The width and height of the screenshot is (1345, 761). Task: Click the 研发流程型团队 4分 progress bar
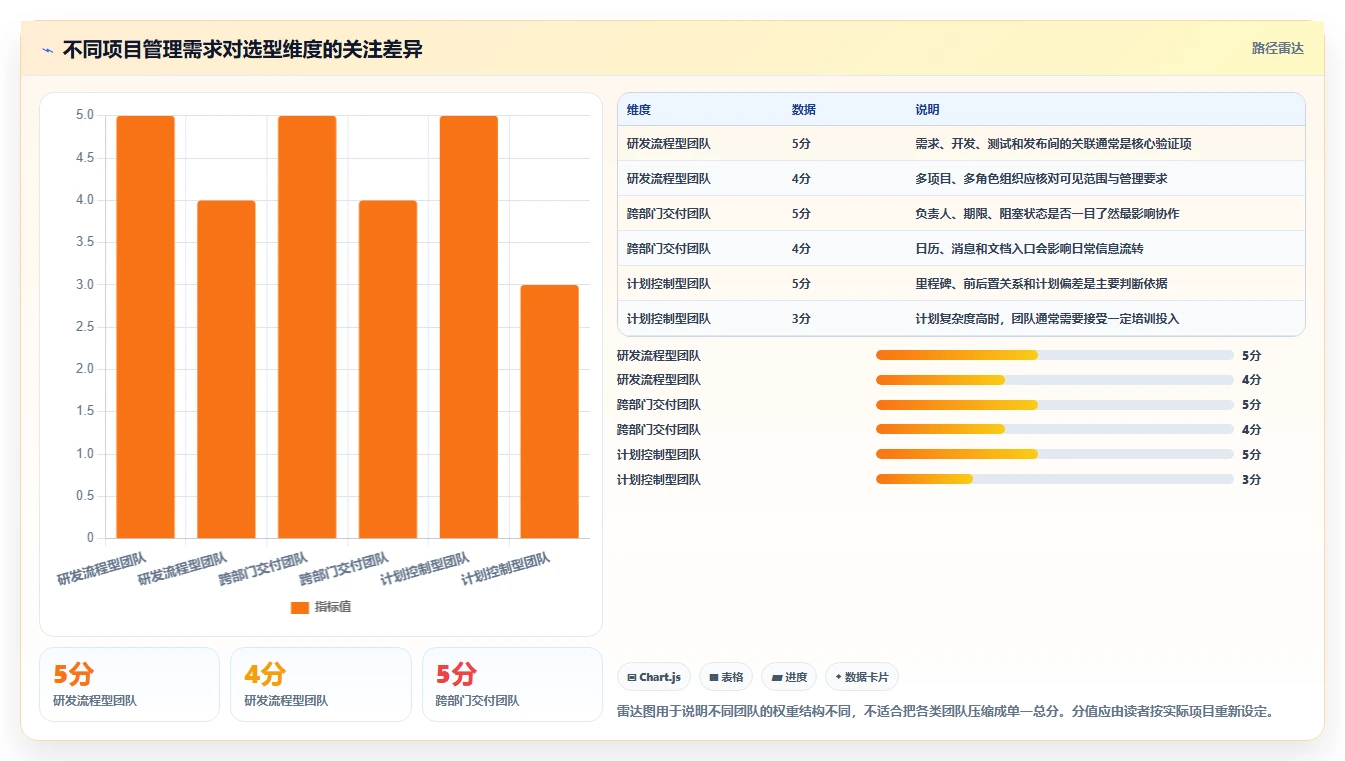tap(1055, 380)
